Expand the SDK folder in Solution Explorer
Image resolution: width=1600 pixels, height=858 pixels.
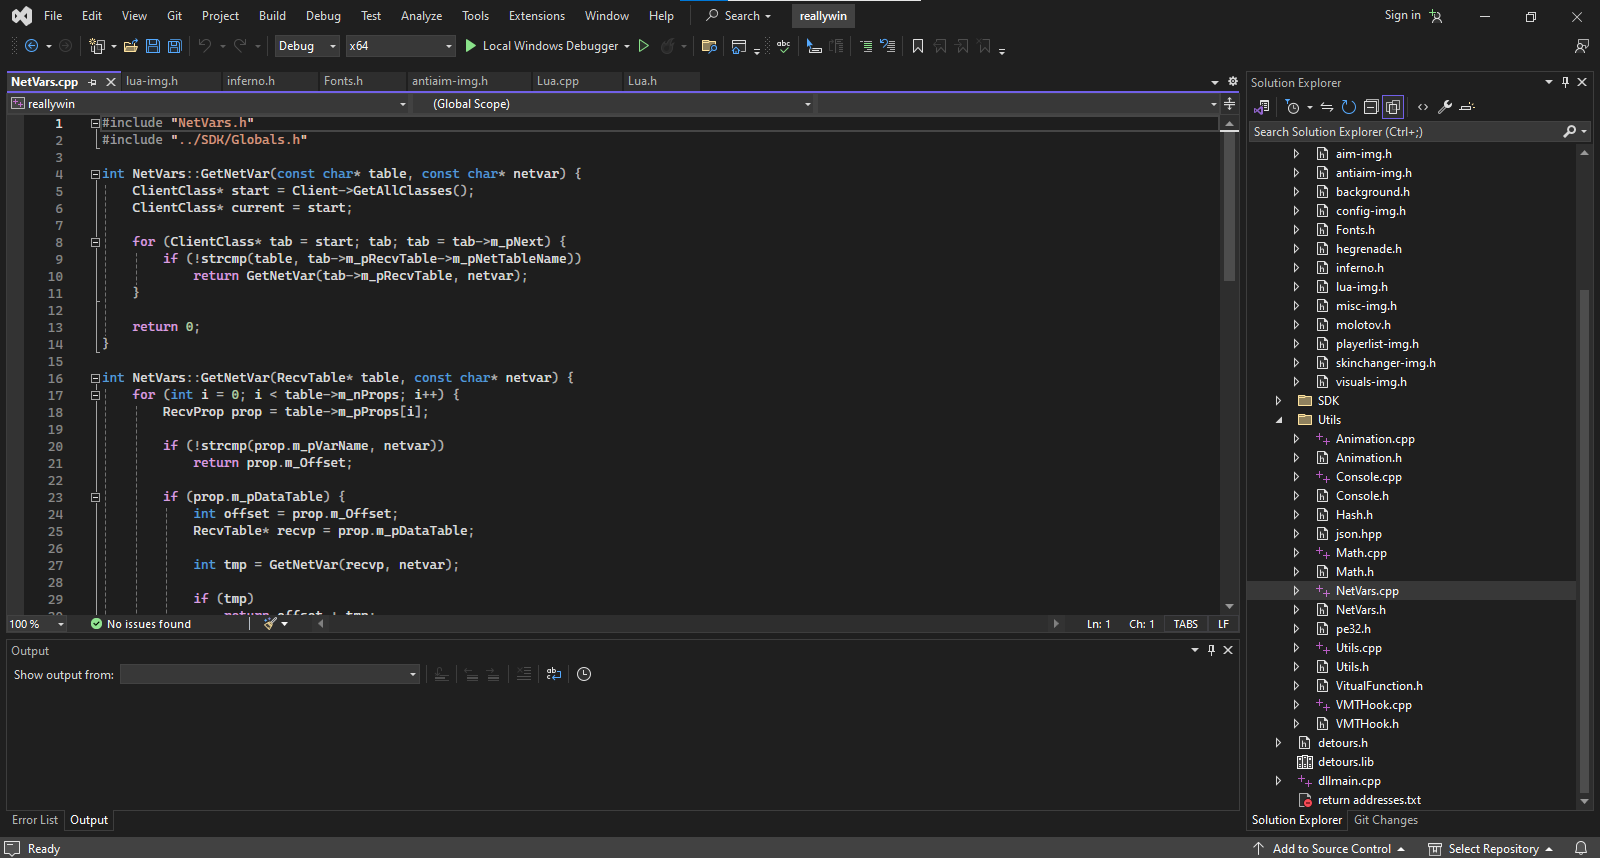pyautogui.click(x=1278, y=401)
